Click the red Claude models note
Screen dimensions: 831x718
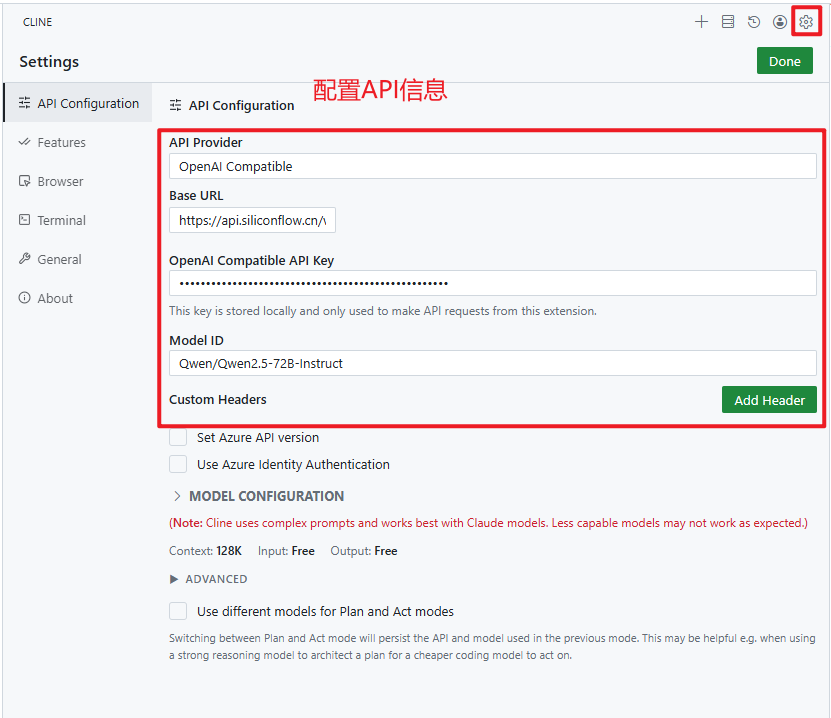point(488,523)
